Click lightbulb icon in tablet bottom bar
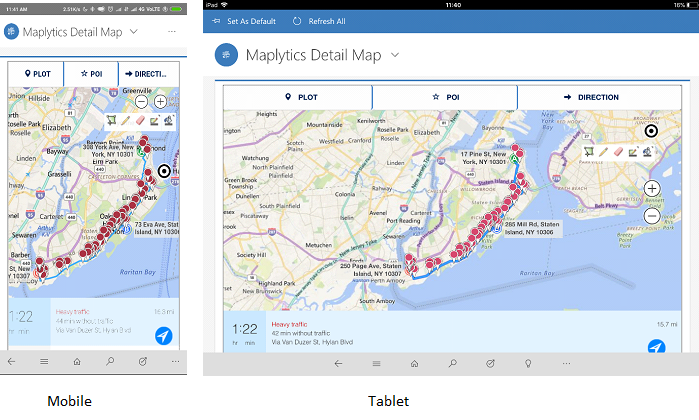Image resolution: width=699 pixels, height=420 pixels. click(x=528, y=363)
